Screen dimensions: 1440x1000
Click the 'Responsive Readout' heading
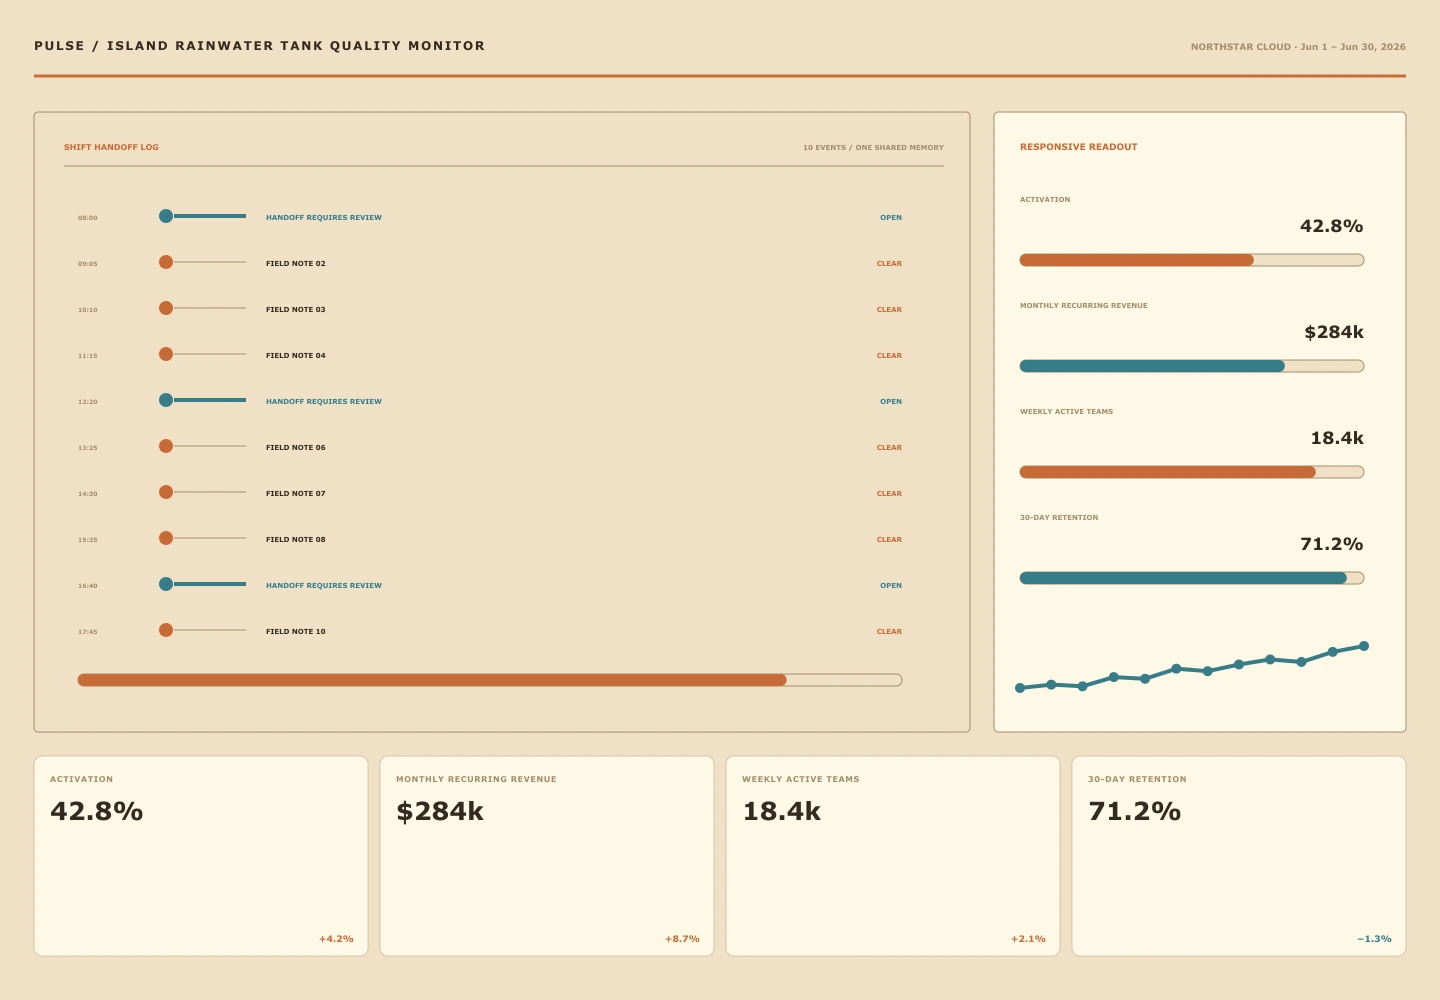point(1079,147)
